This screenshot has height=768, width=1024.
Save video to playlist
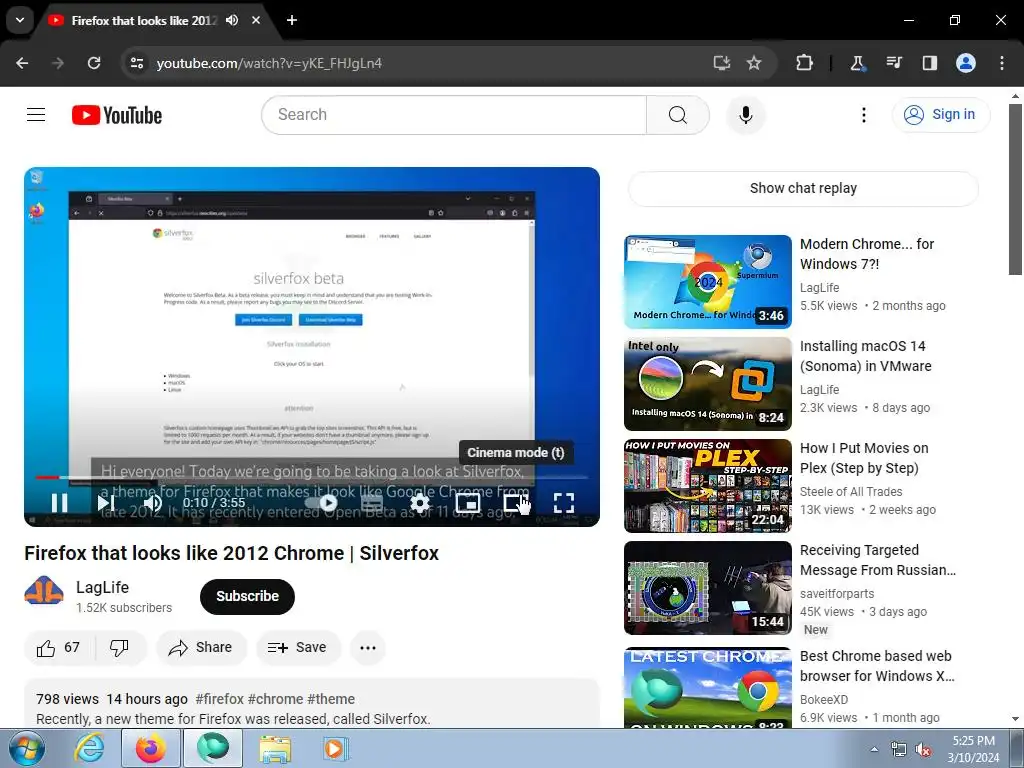click(x=298, y=648)
